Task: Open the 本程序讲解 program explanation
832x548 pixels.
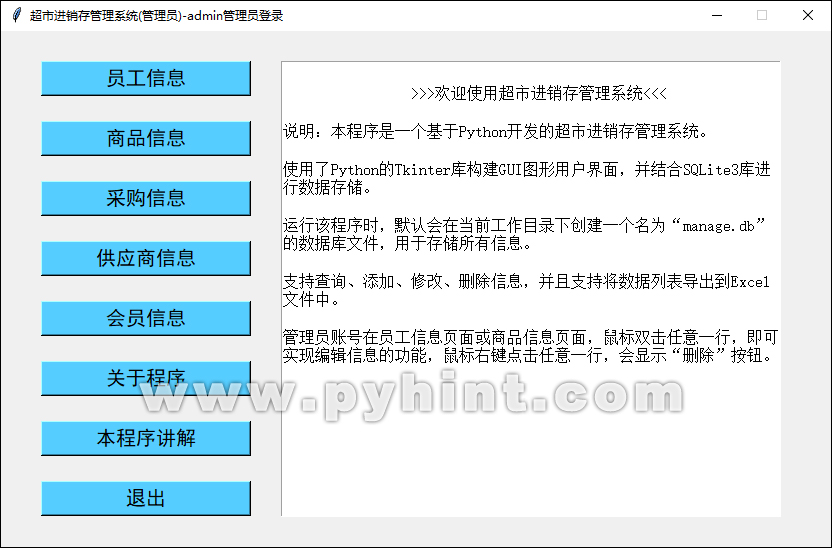Action: pos(146,438)
